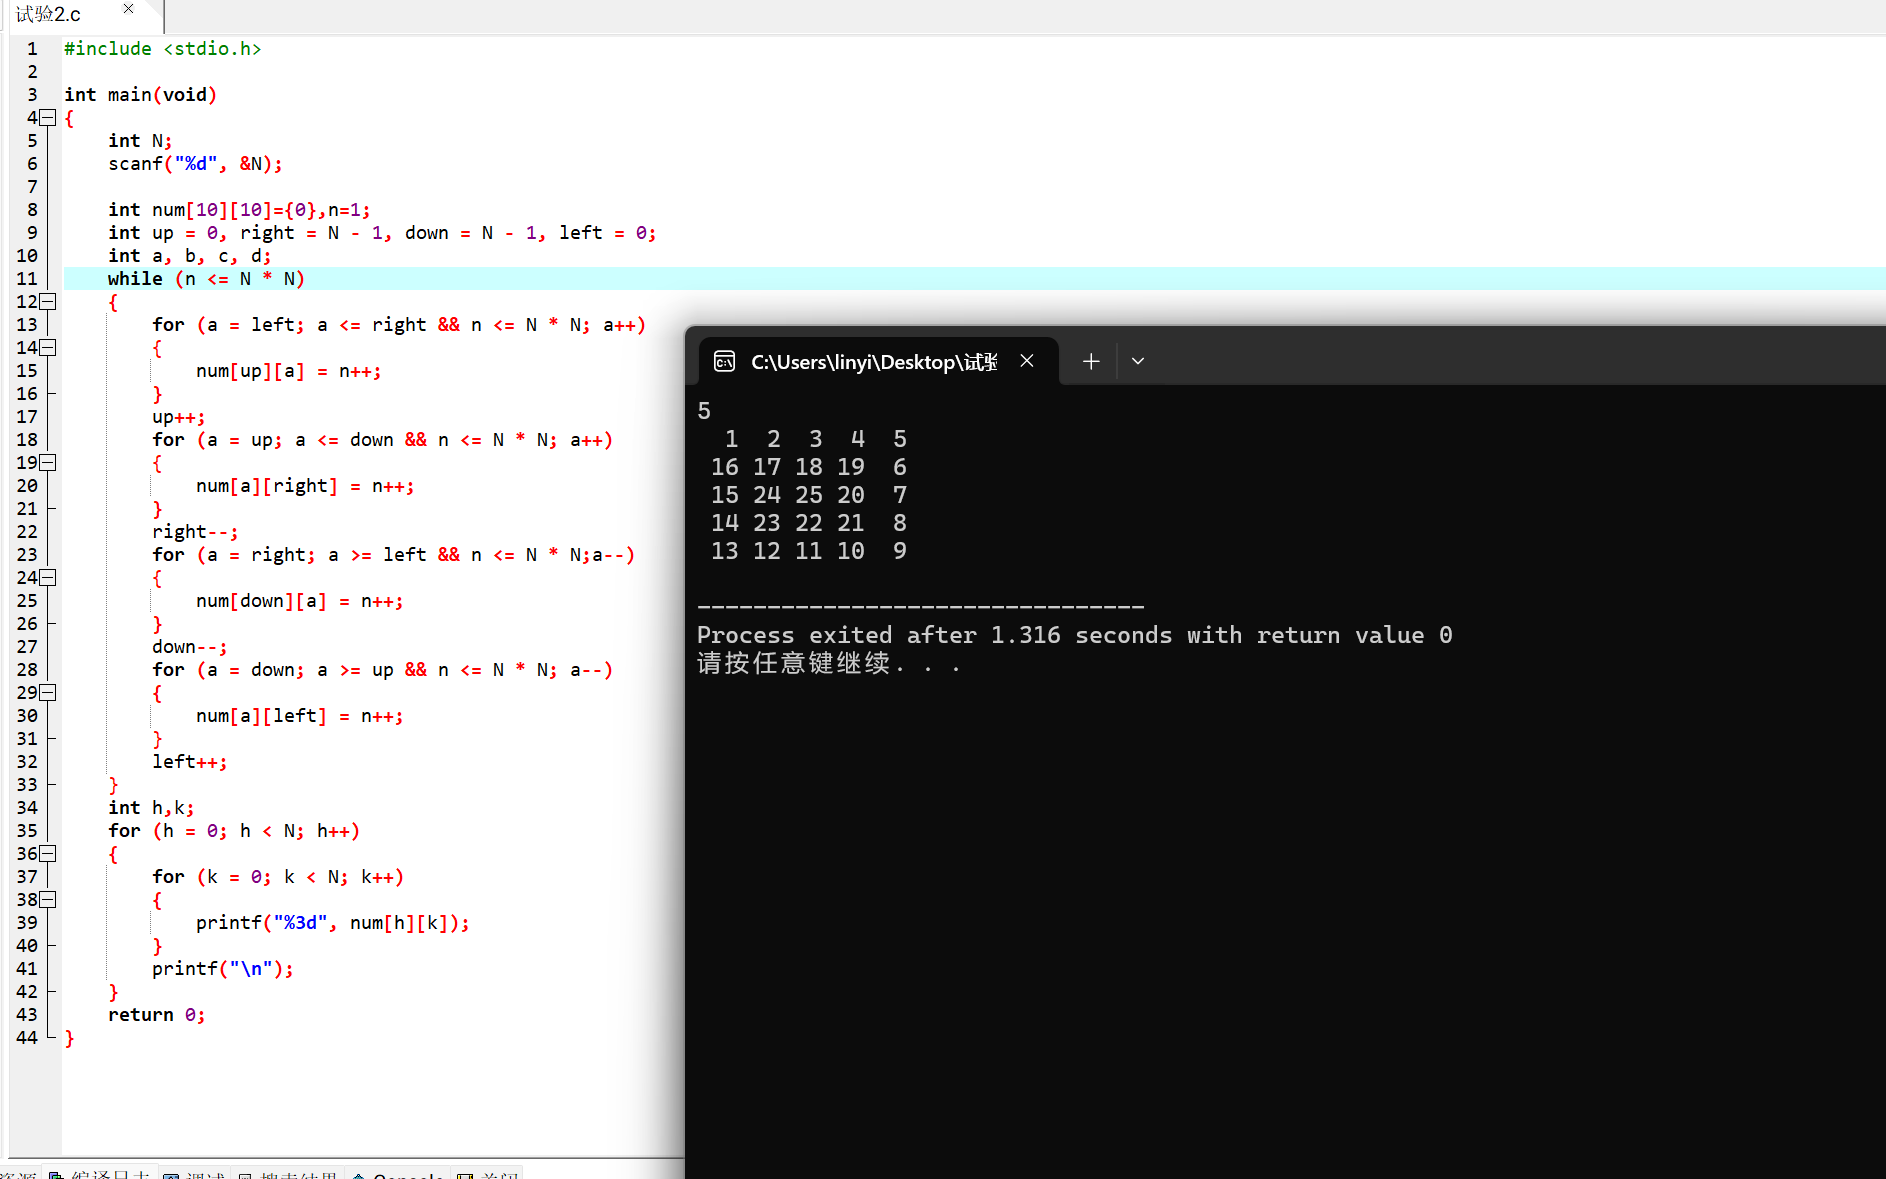The width and height of the screenshot is (1886, 1179).
Task: Open the Console bottom panel tab
Action: (x=398, y=1173)
